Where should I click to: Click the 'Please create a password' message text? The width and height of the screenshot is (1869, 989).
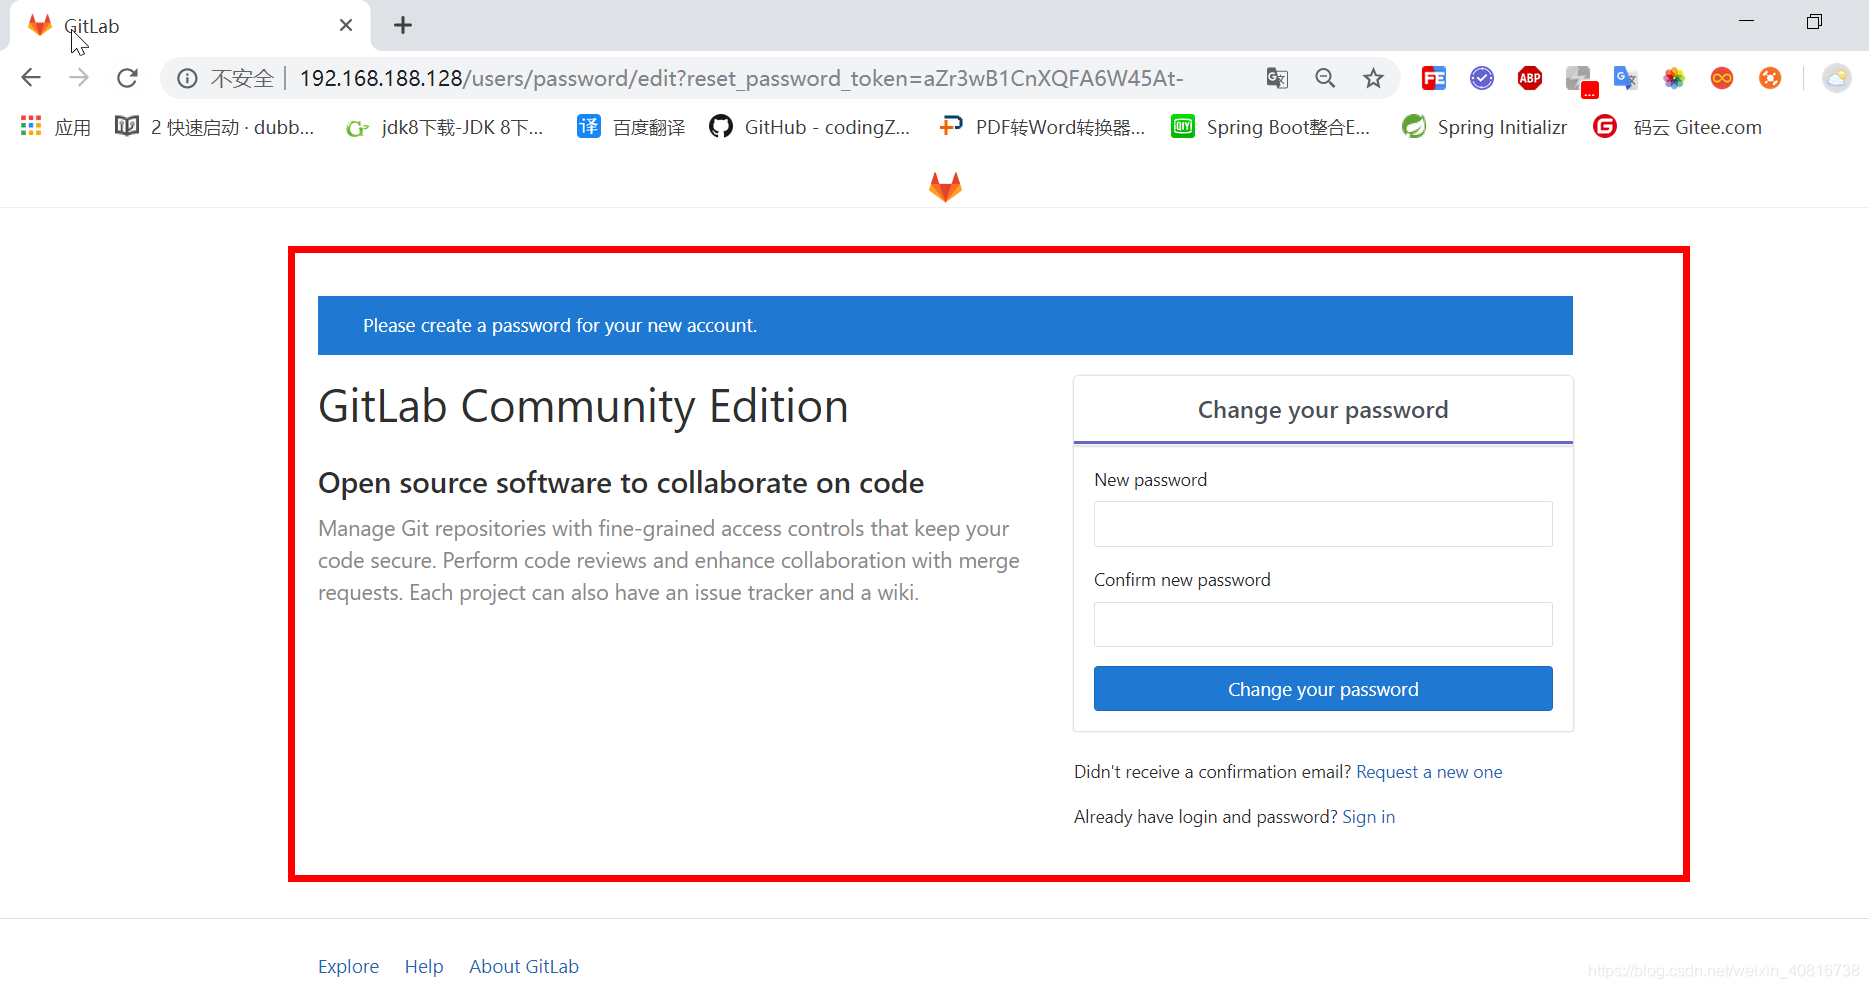pos(560,326)
